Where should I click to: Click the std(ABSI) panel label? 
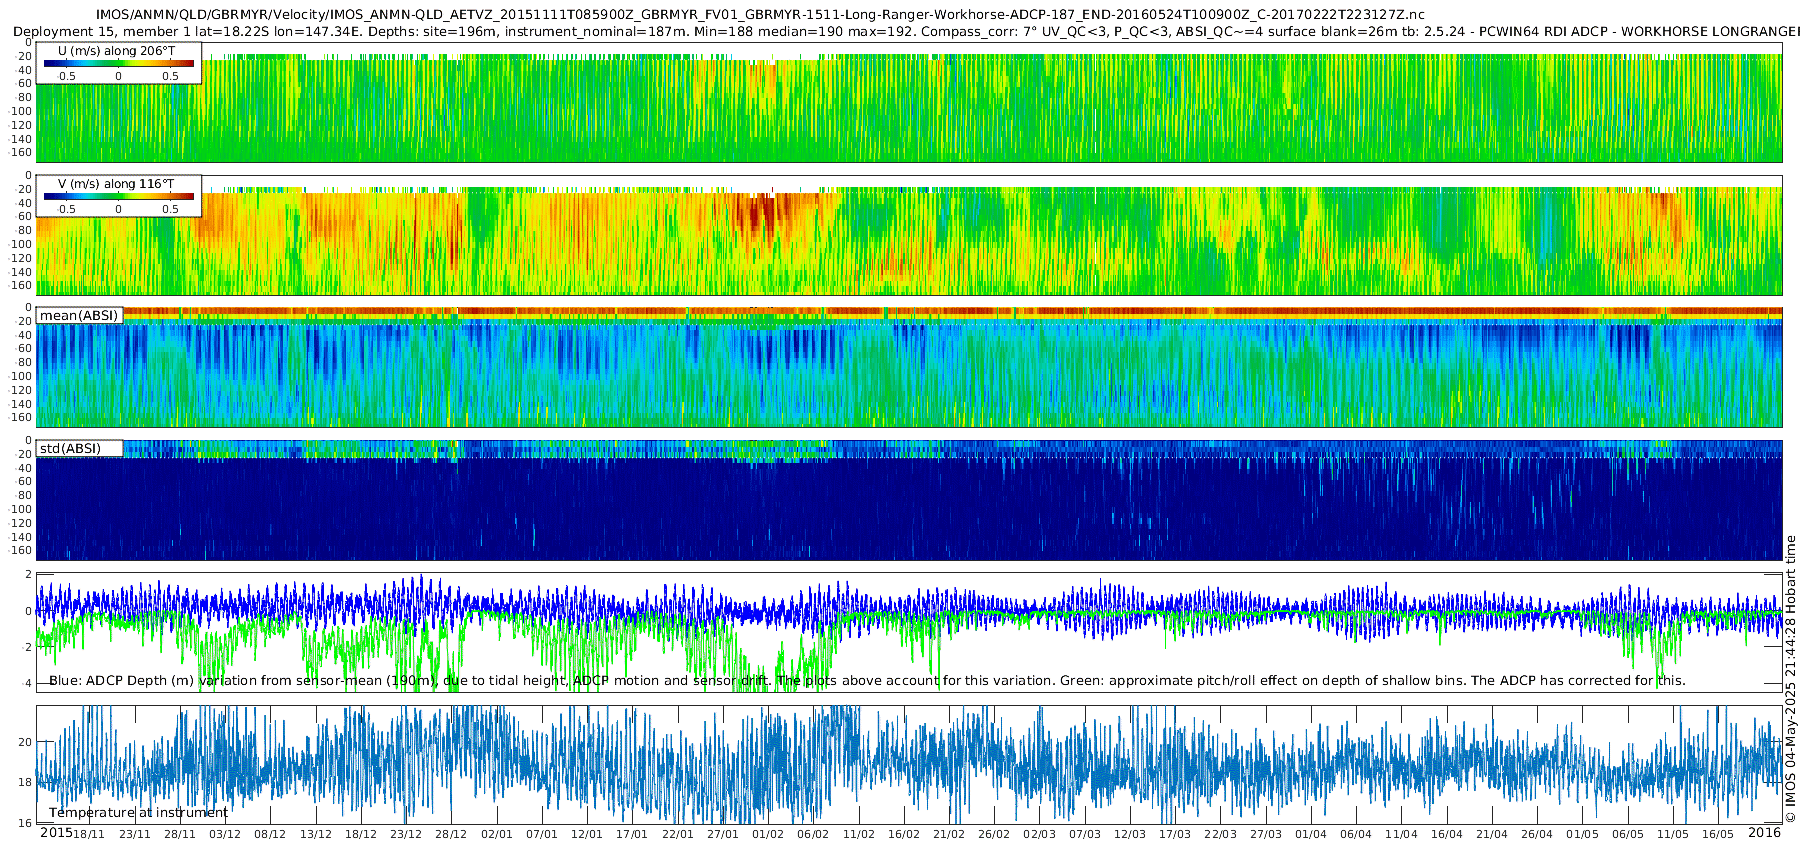[x=70, y=449]
